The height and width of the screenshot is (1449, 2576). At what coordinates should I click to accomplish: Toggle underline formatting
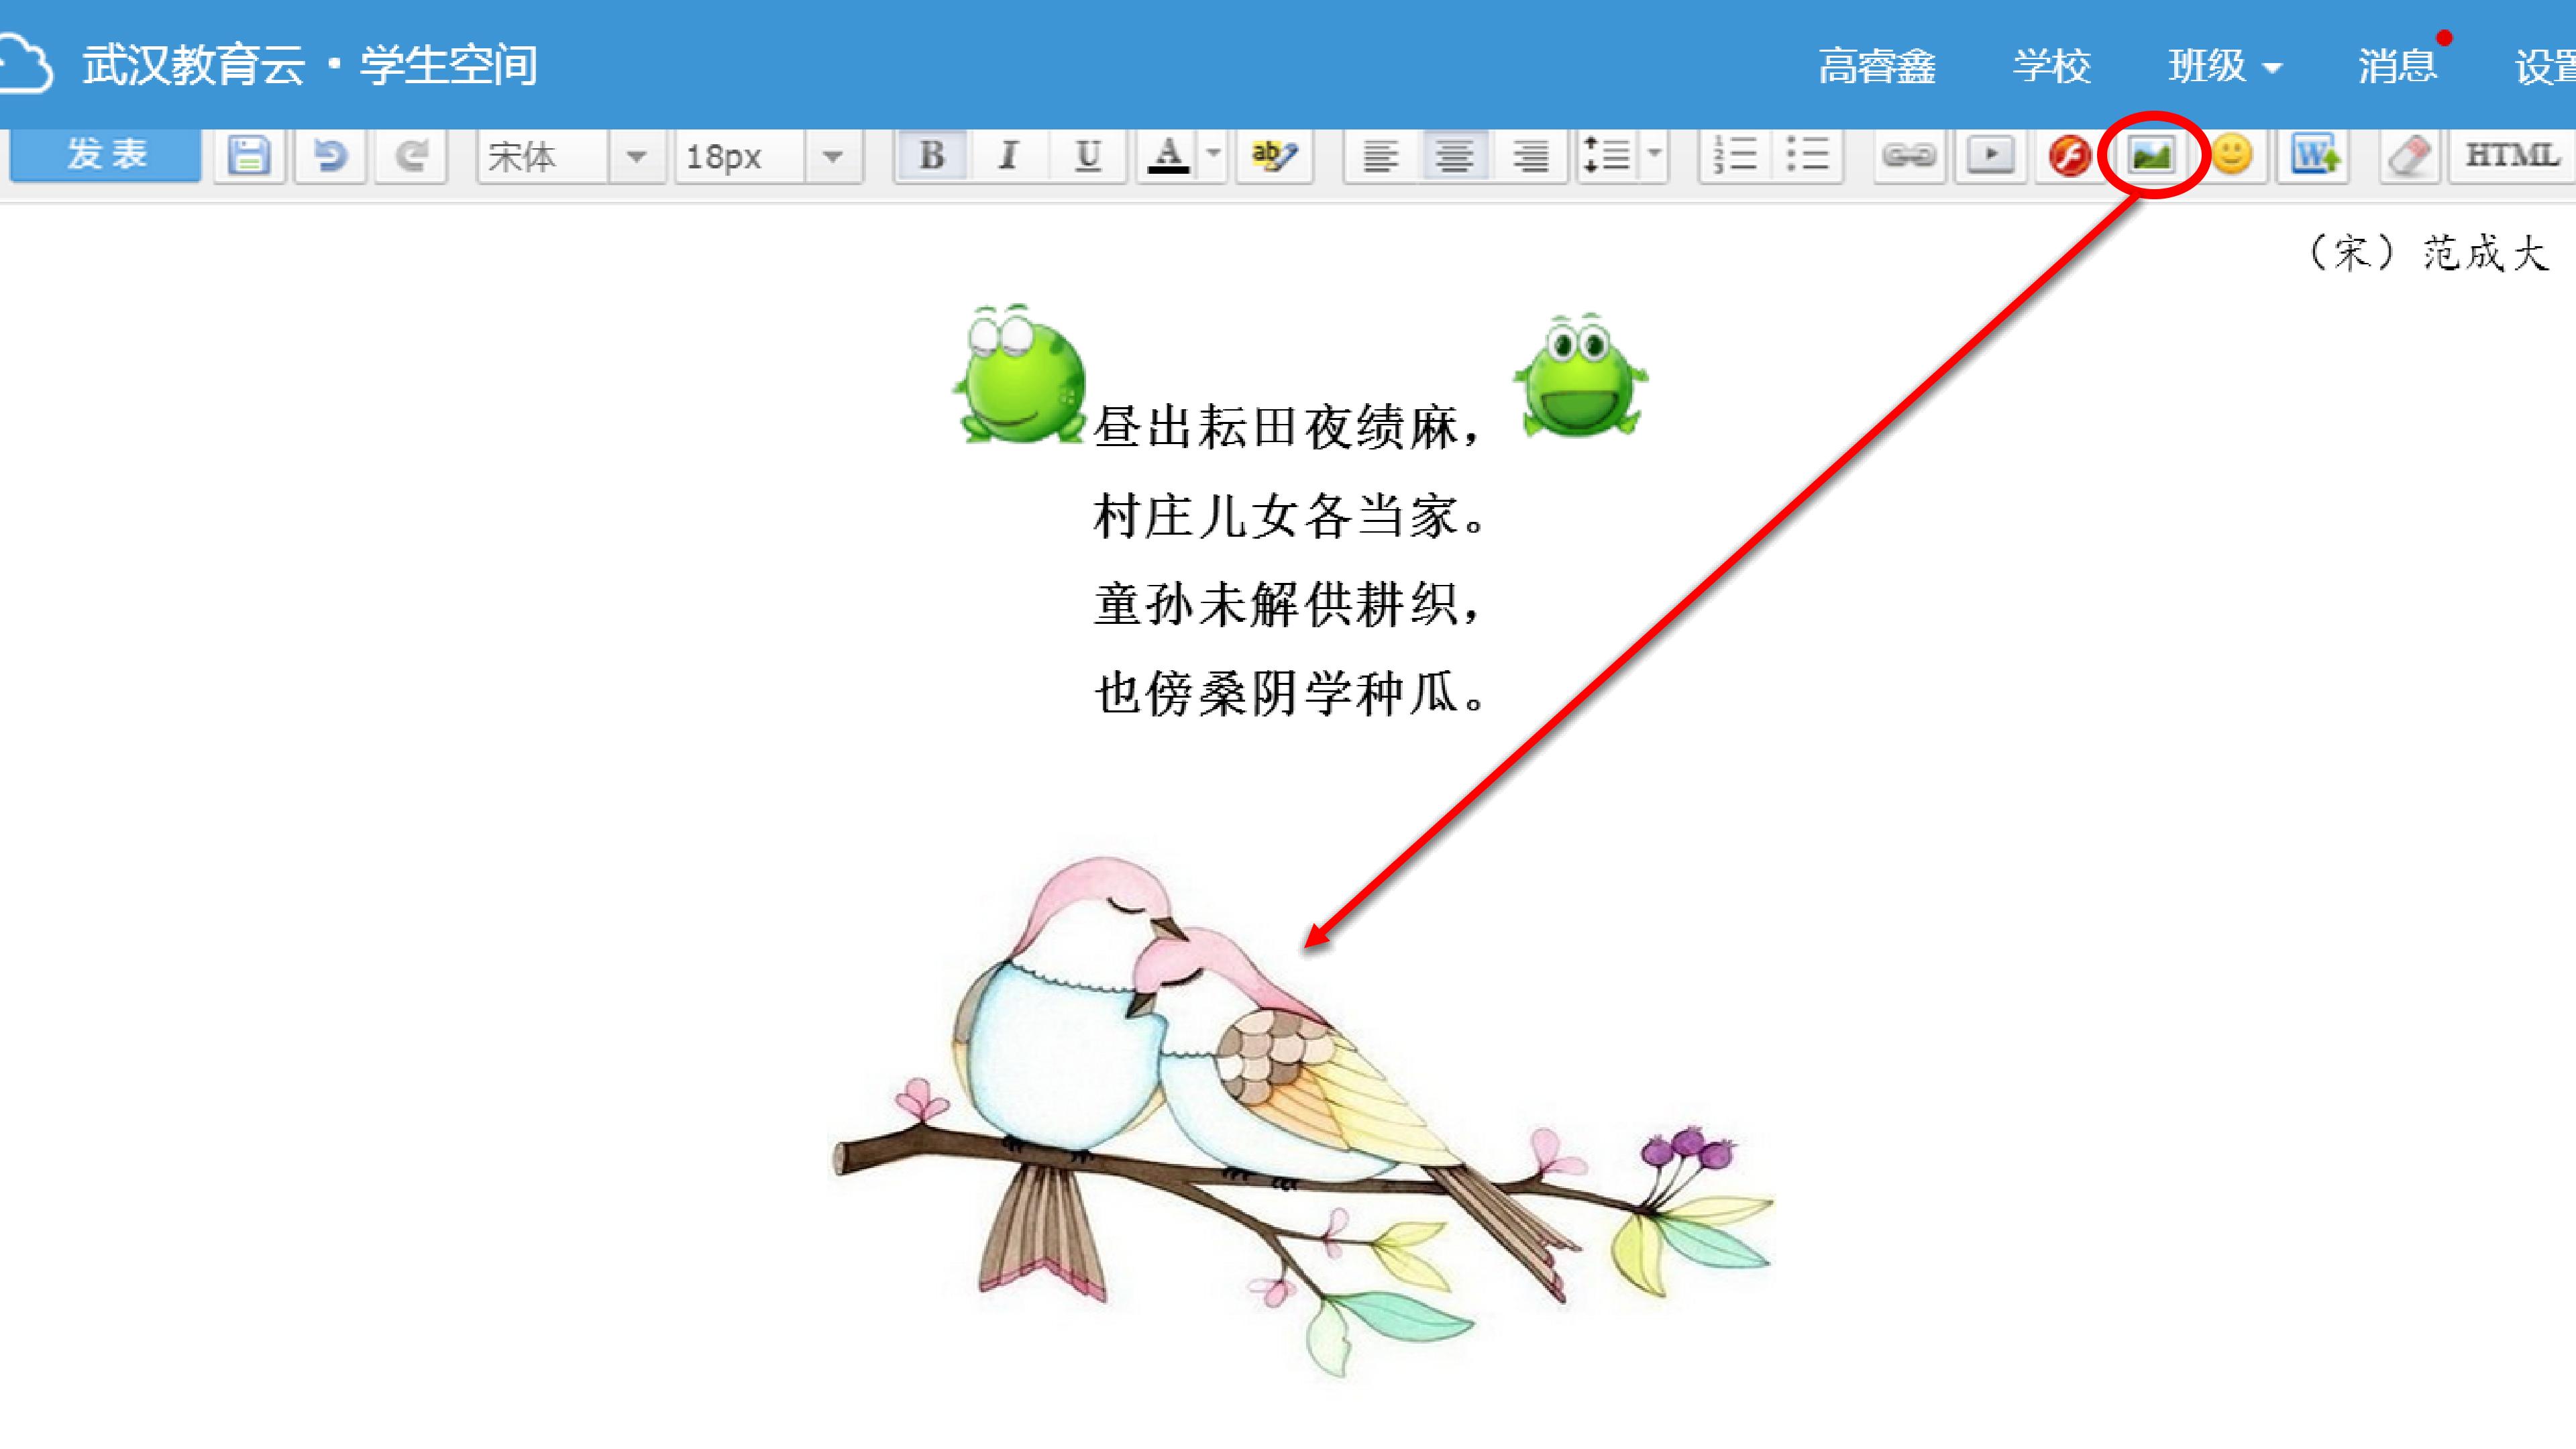point(1087,156)
